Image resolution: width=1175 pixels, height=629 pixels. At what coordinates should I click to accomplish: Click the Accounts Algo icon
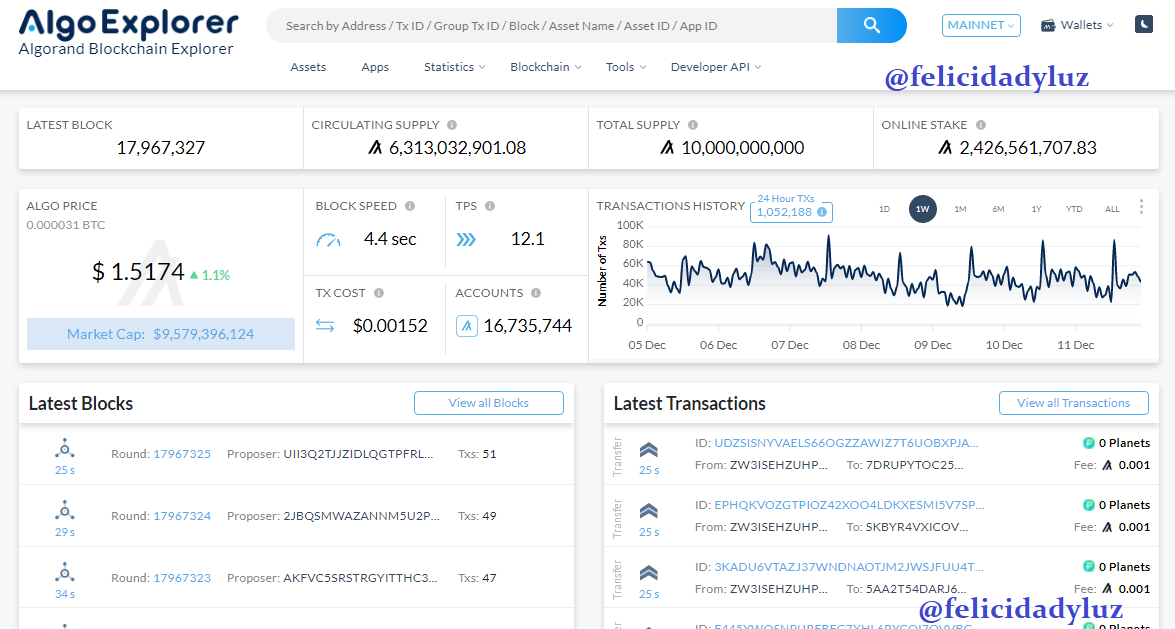[467, 326]
